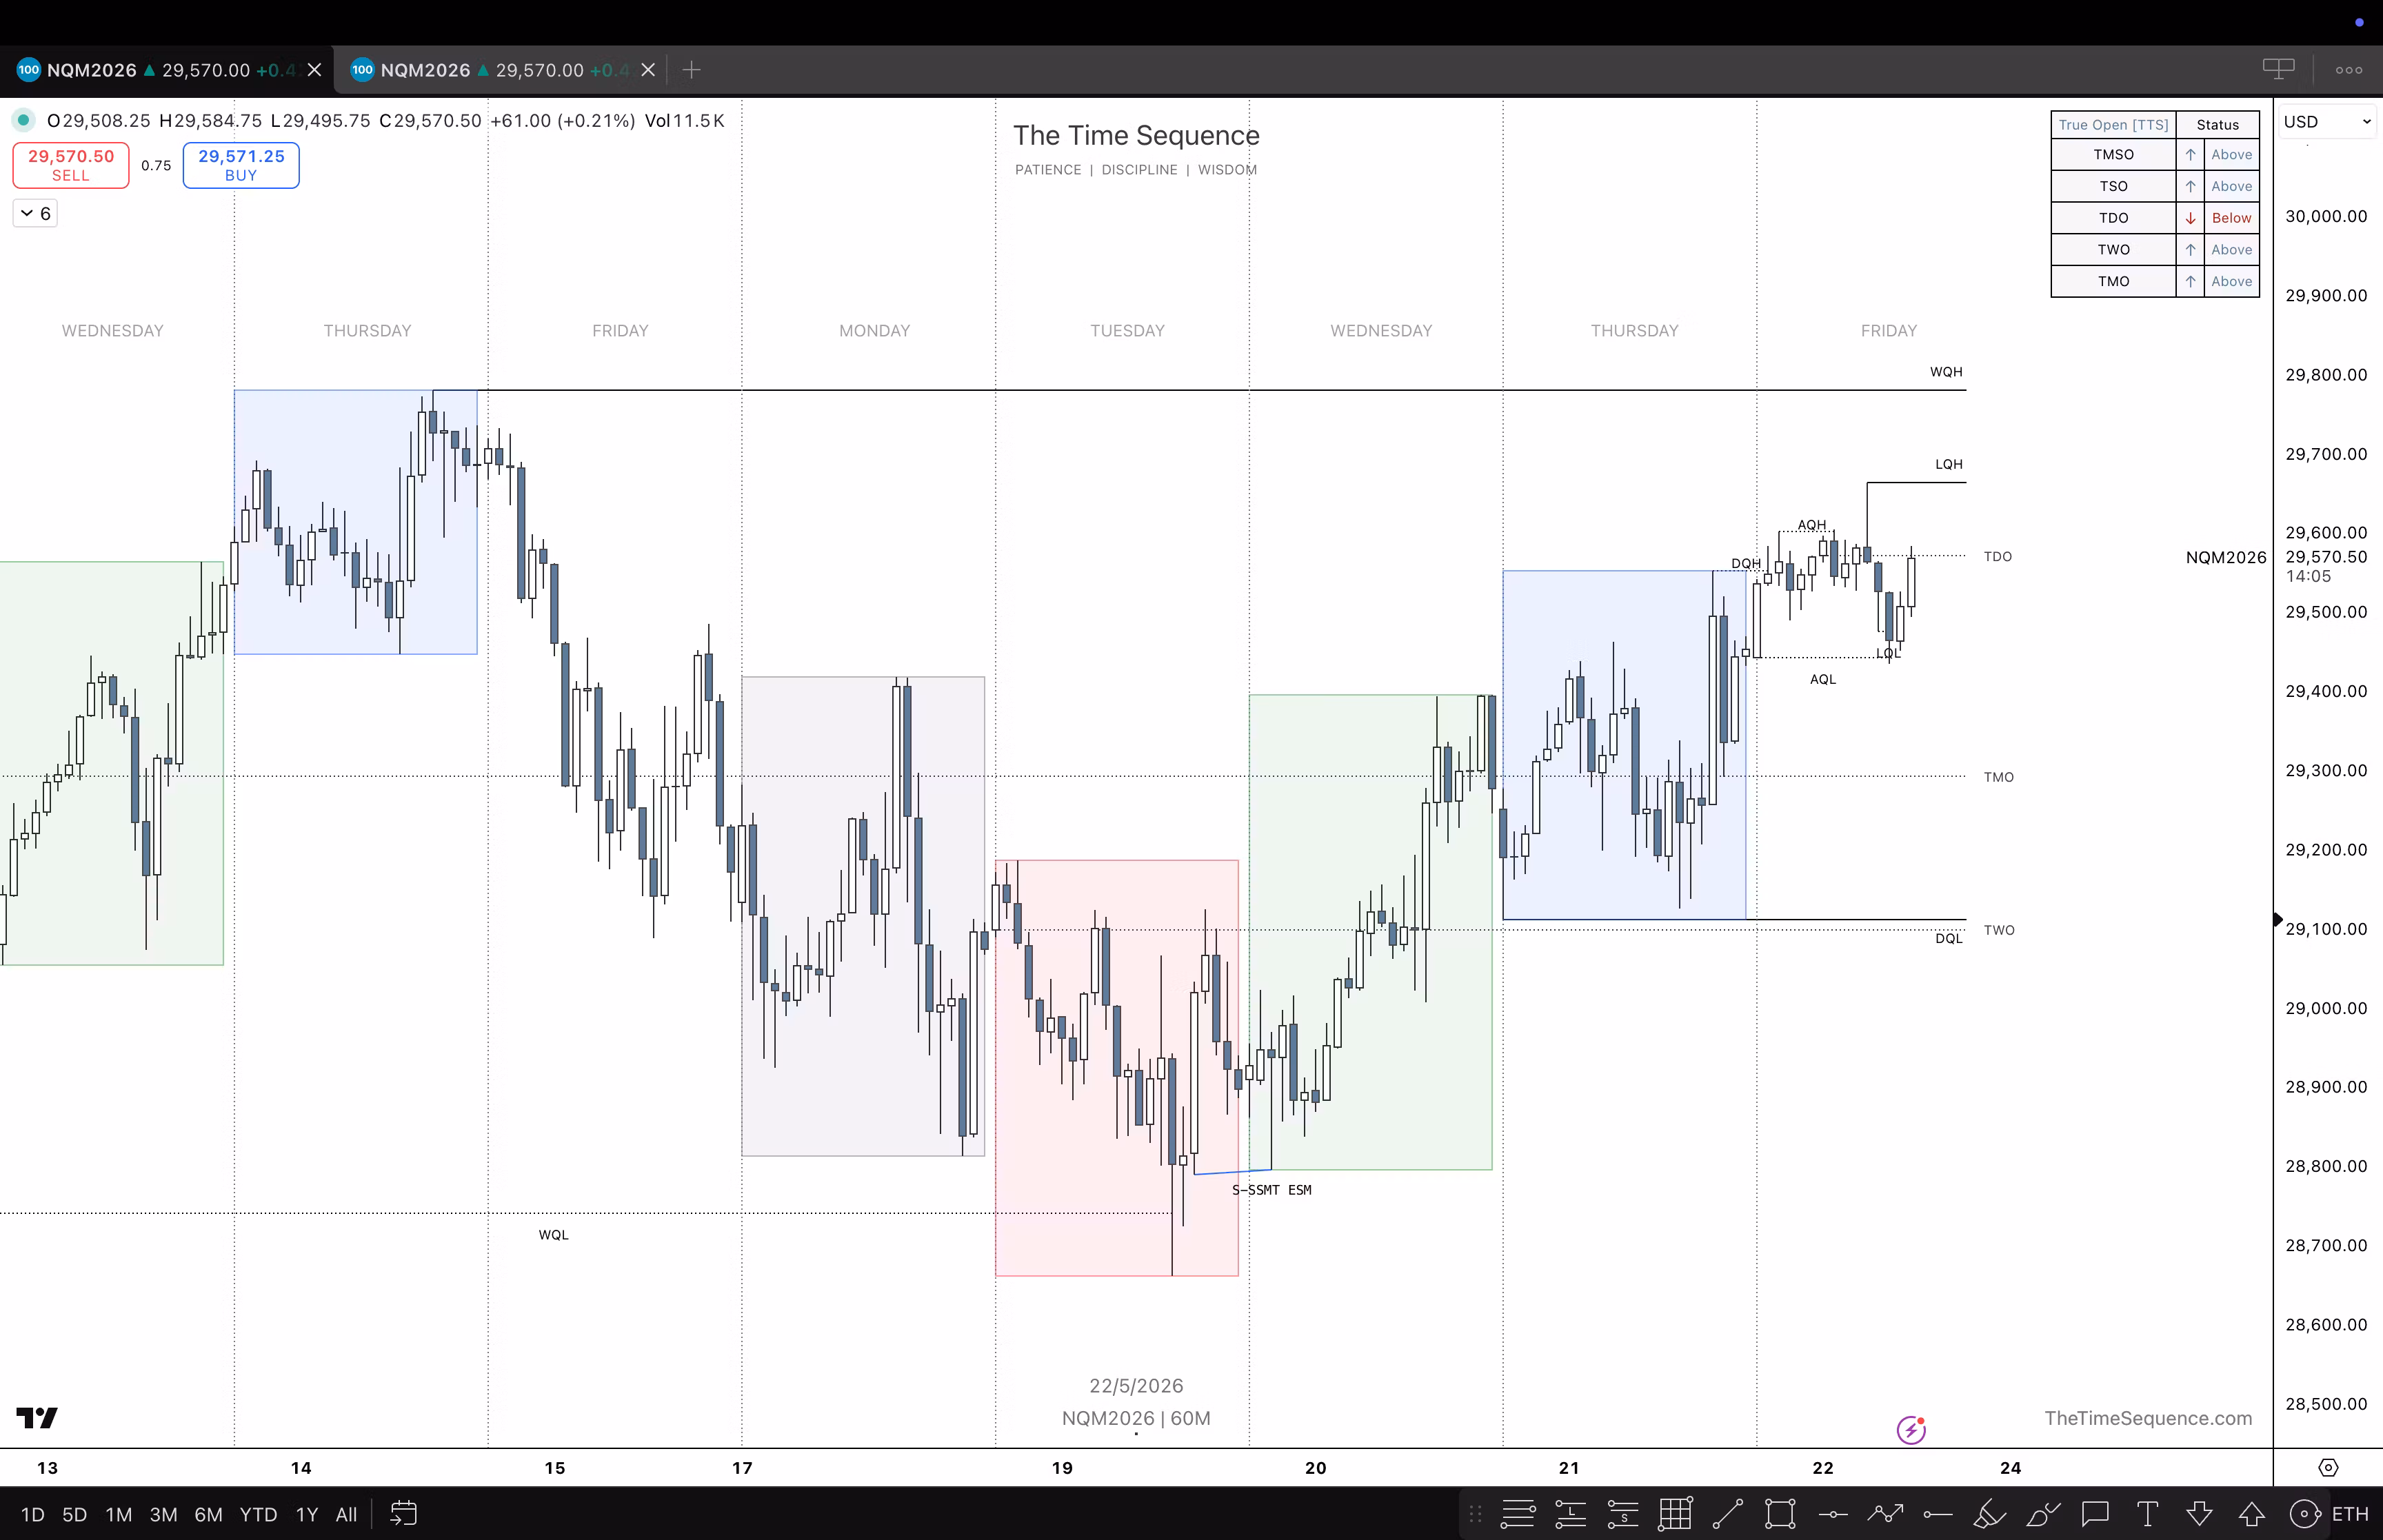This screenshot has width=2383, height=1540.
Task: Click date 19 on the time axis
Action: (x=1062, y=1467)
